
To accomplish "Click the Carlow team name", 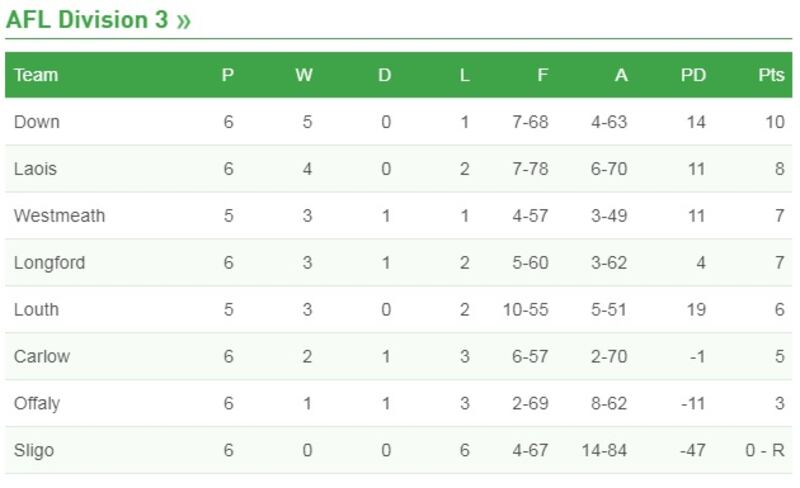I will click(42, 357).
